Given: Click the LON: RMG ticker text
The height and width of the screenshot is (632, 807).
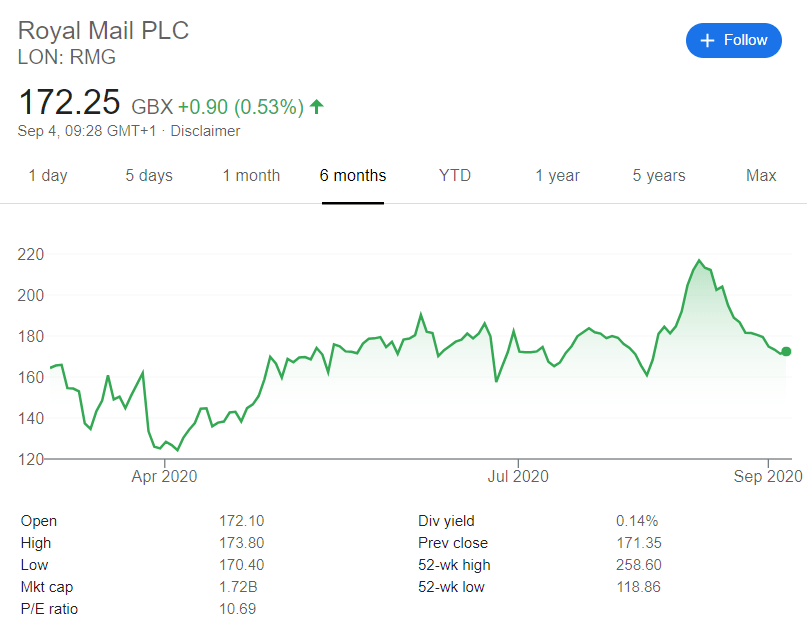Looking at the screenshot, I should (67, 57).
